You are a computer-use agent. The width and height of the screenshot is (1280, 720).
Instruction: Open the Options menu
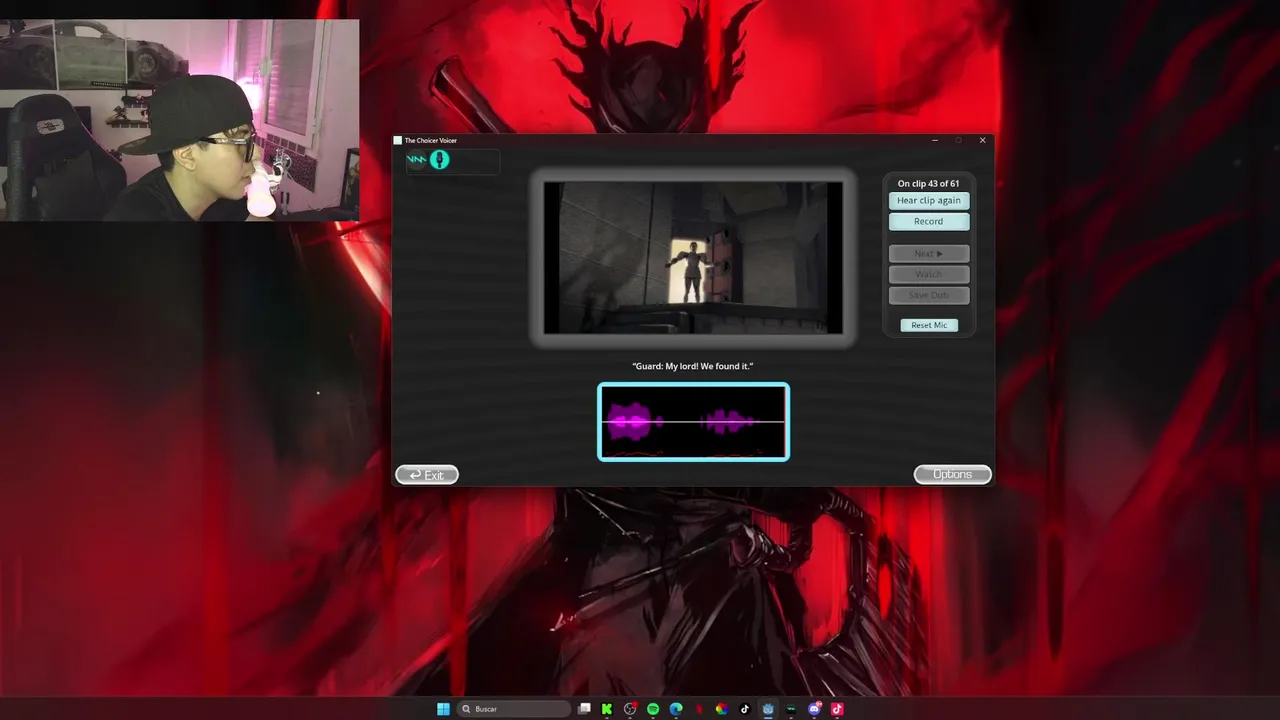tap(952, 475)
